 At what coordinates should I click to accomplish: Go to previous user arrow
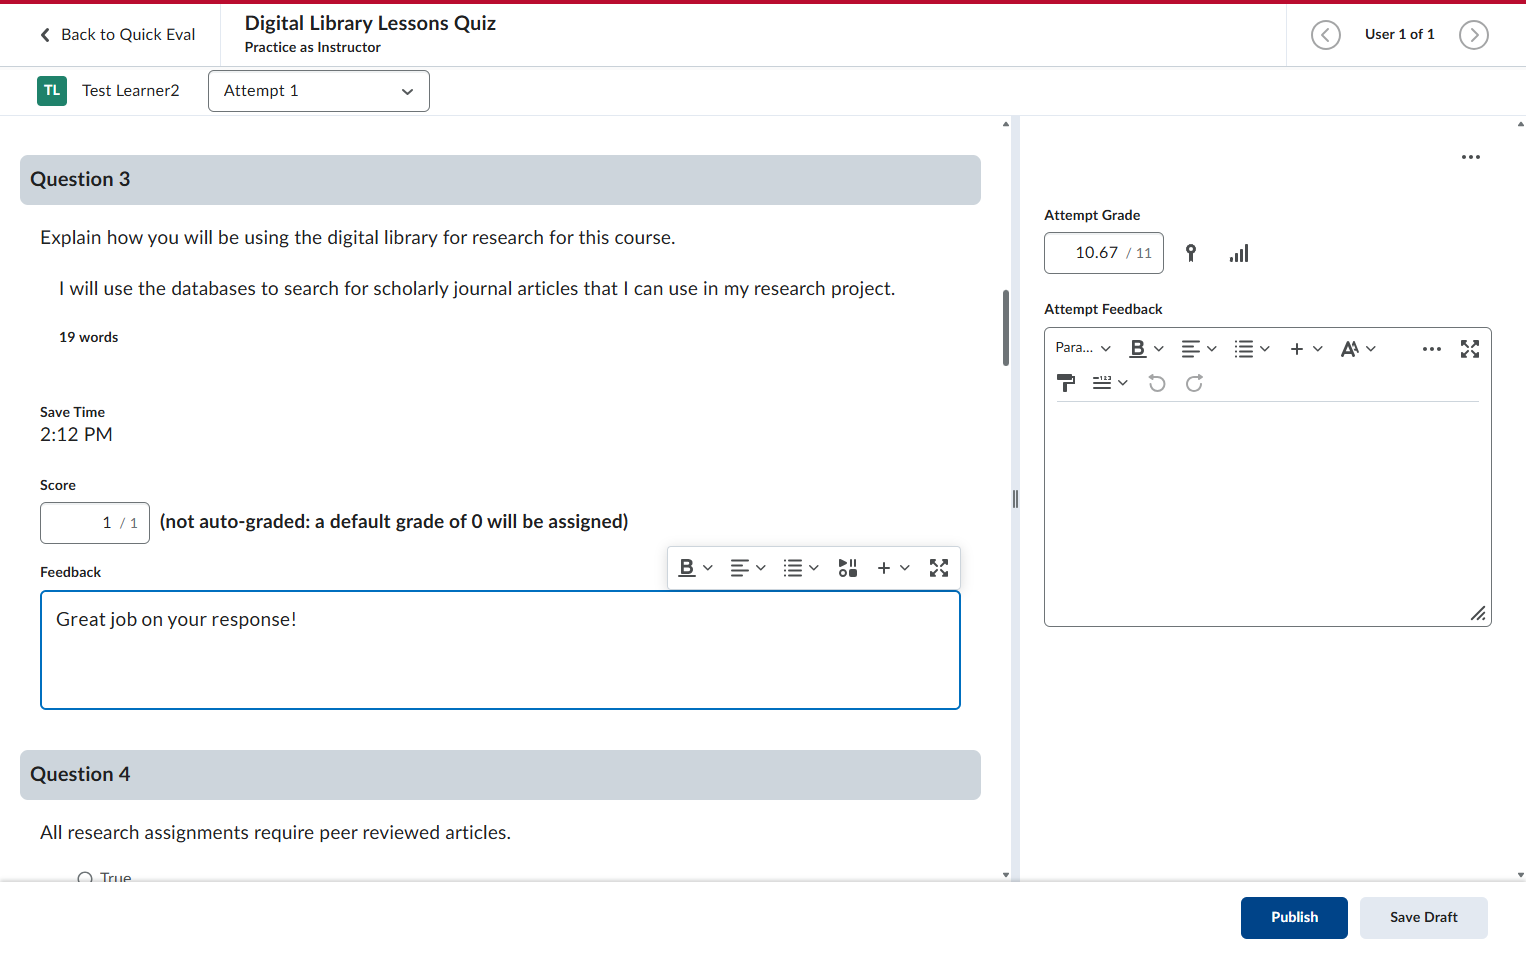[x=1325, y=35]
